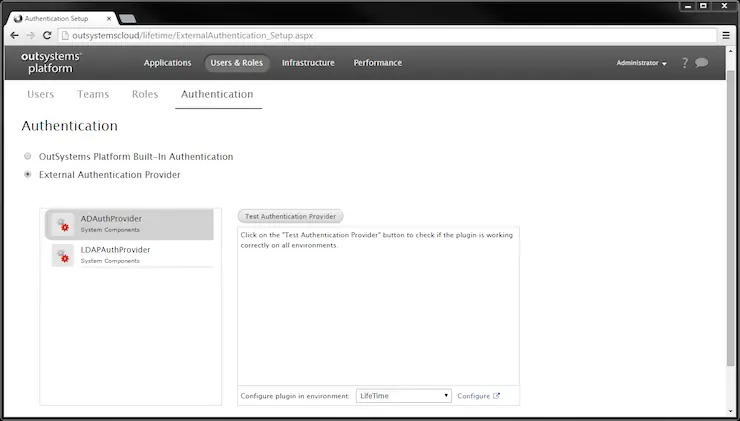
Task: Switch to the Users tab
Action: tap(41, 94)
